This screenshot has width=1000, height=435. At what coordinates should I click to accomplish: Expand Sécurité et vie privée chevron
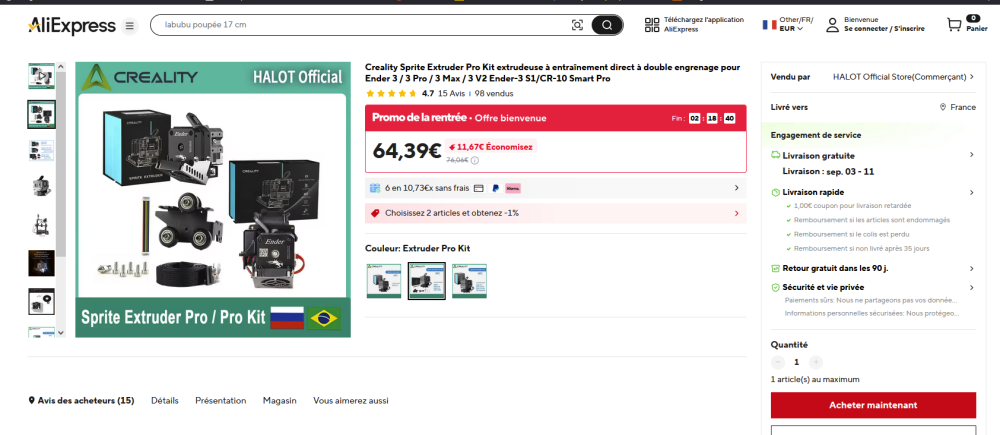click(x=971, y=288)
